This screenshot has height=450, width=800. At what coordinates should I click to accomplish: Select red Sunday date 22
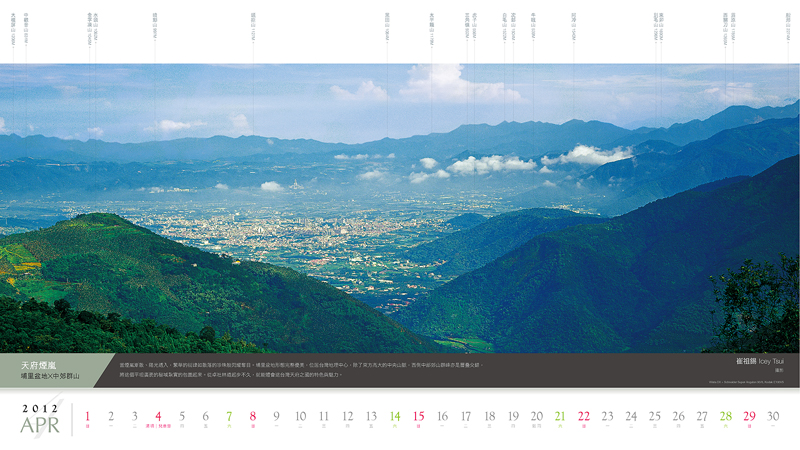click(x=584, y=416)
